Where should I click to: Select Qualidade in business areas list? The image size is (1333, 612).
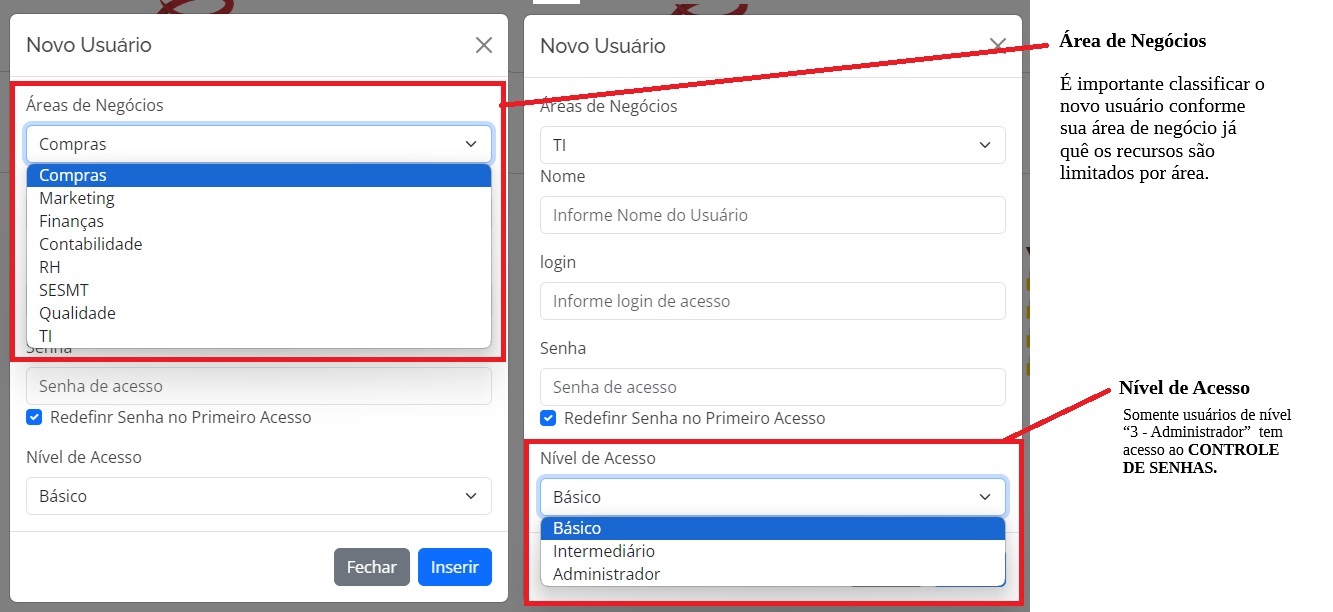[77, 313]
